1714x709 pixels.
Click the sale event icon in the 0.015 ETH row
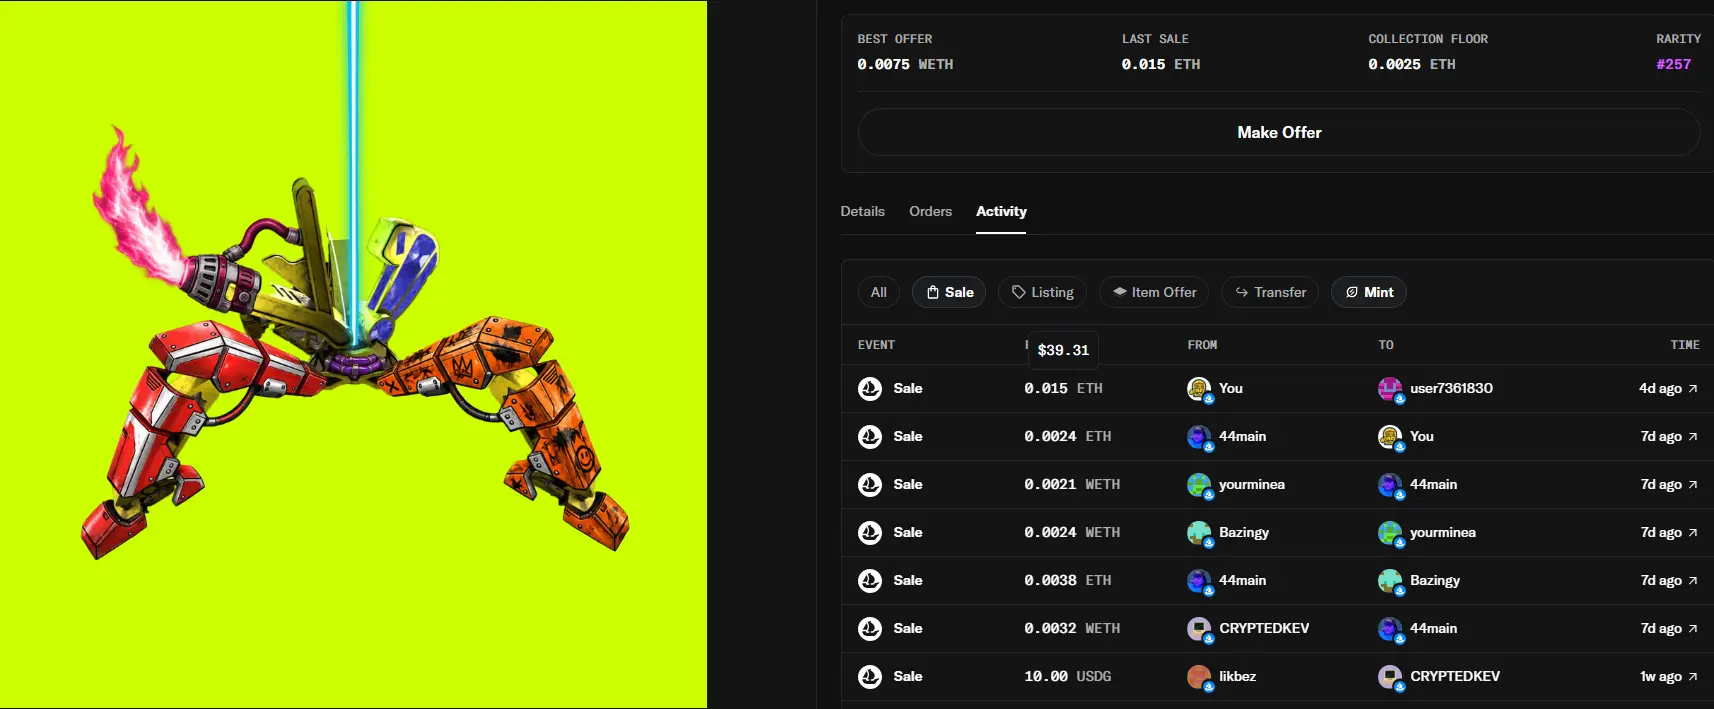click(x=870, y=389)
